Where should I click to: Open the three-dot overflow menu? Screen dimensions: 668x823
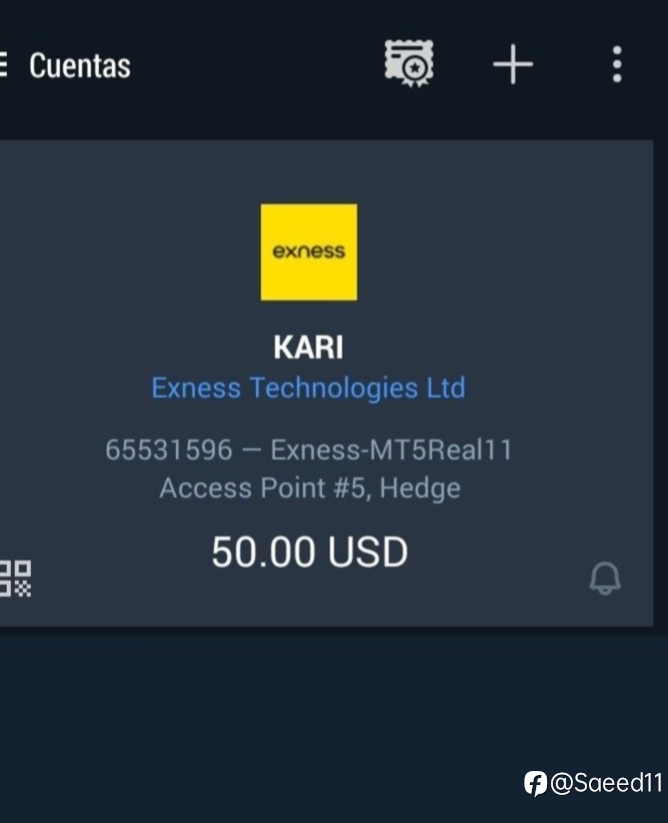[617, 64]
